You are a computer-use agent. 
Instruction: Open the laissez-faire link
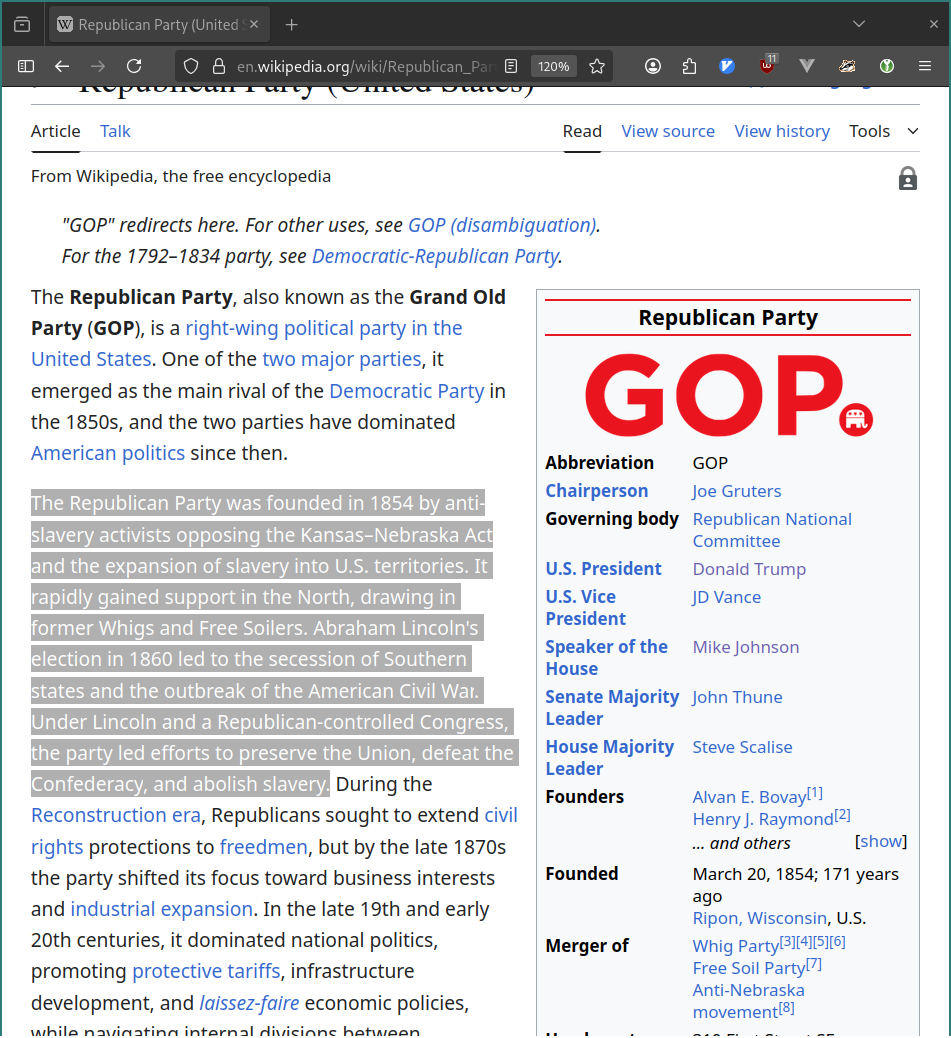[x=249, y=1003]
